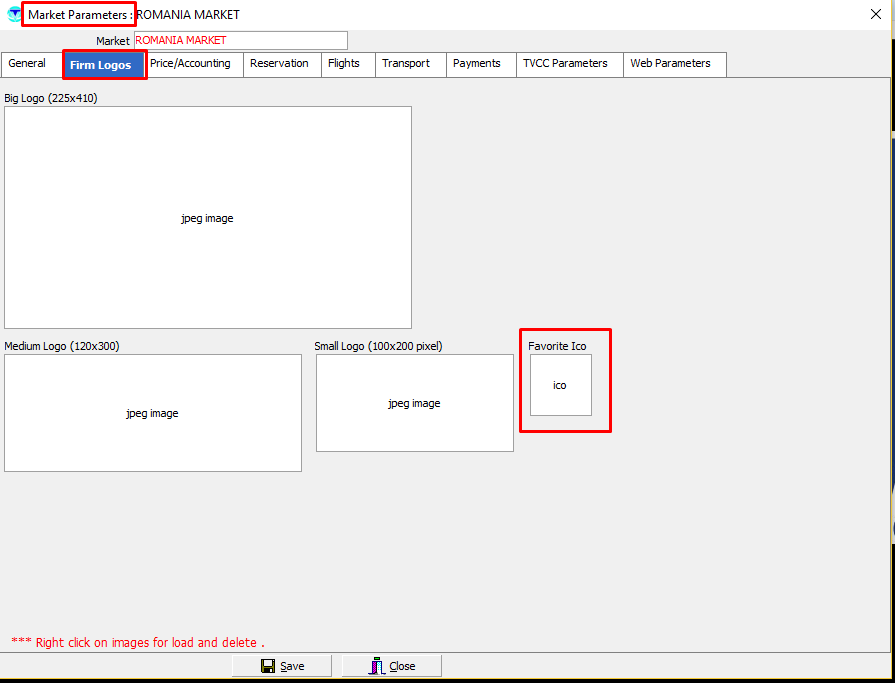
Task: Close the Market Parameters window
Action: pyautogui.click(x=875, y=14)
